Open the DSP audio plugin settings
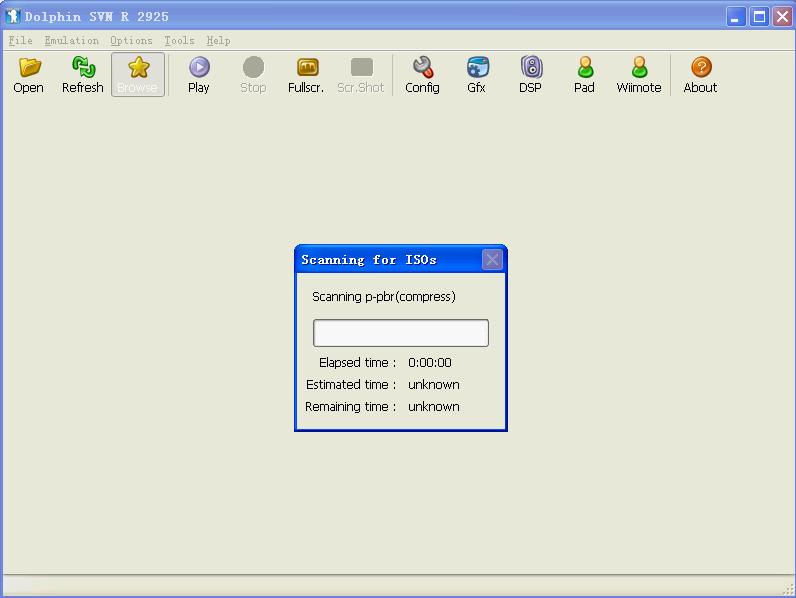Screen dimensions: 796x598 click(531, 67)
